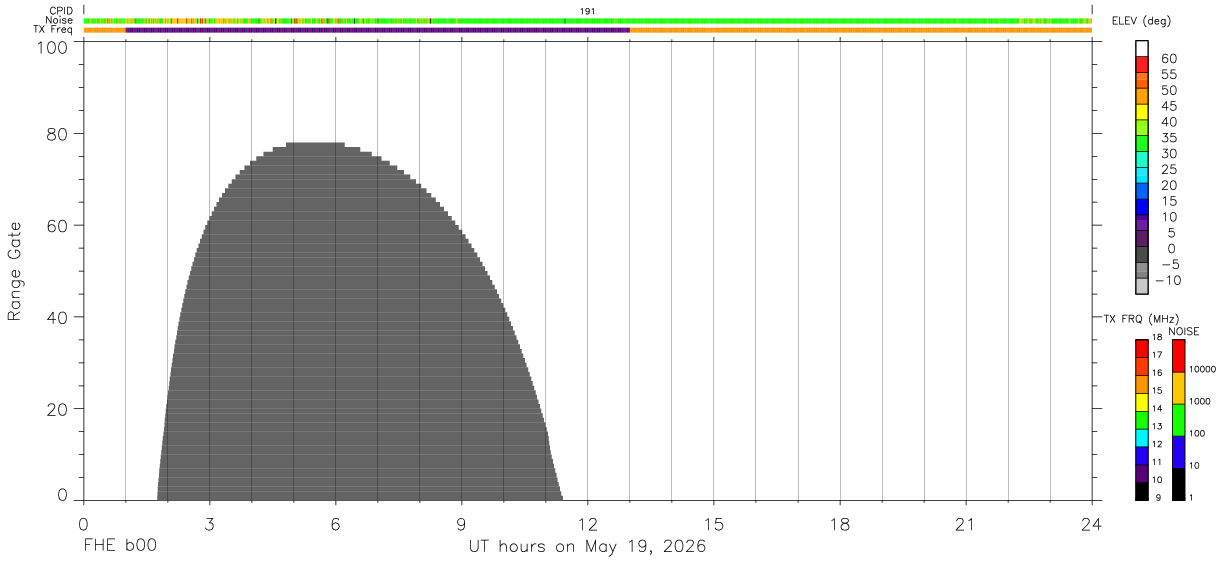
Task: Select the cyan swatch in the ELEV colorbar
Action: [1142, 175]
